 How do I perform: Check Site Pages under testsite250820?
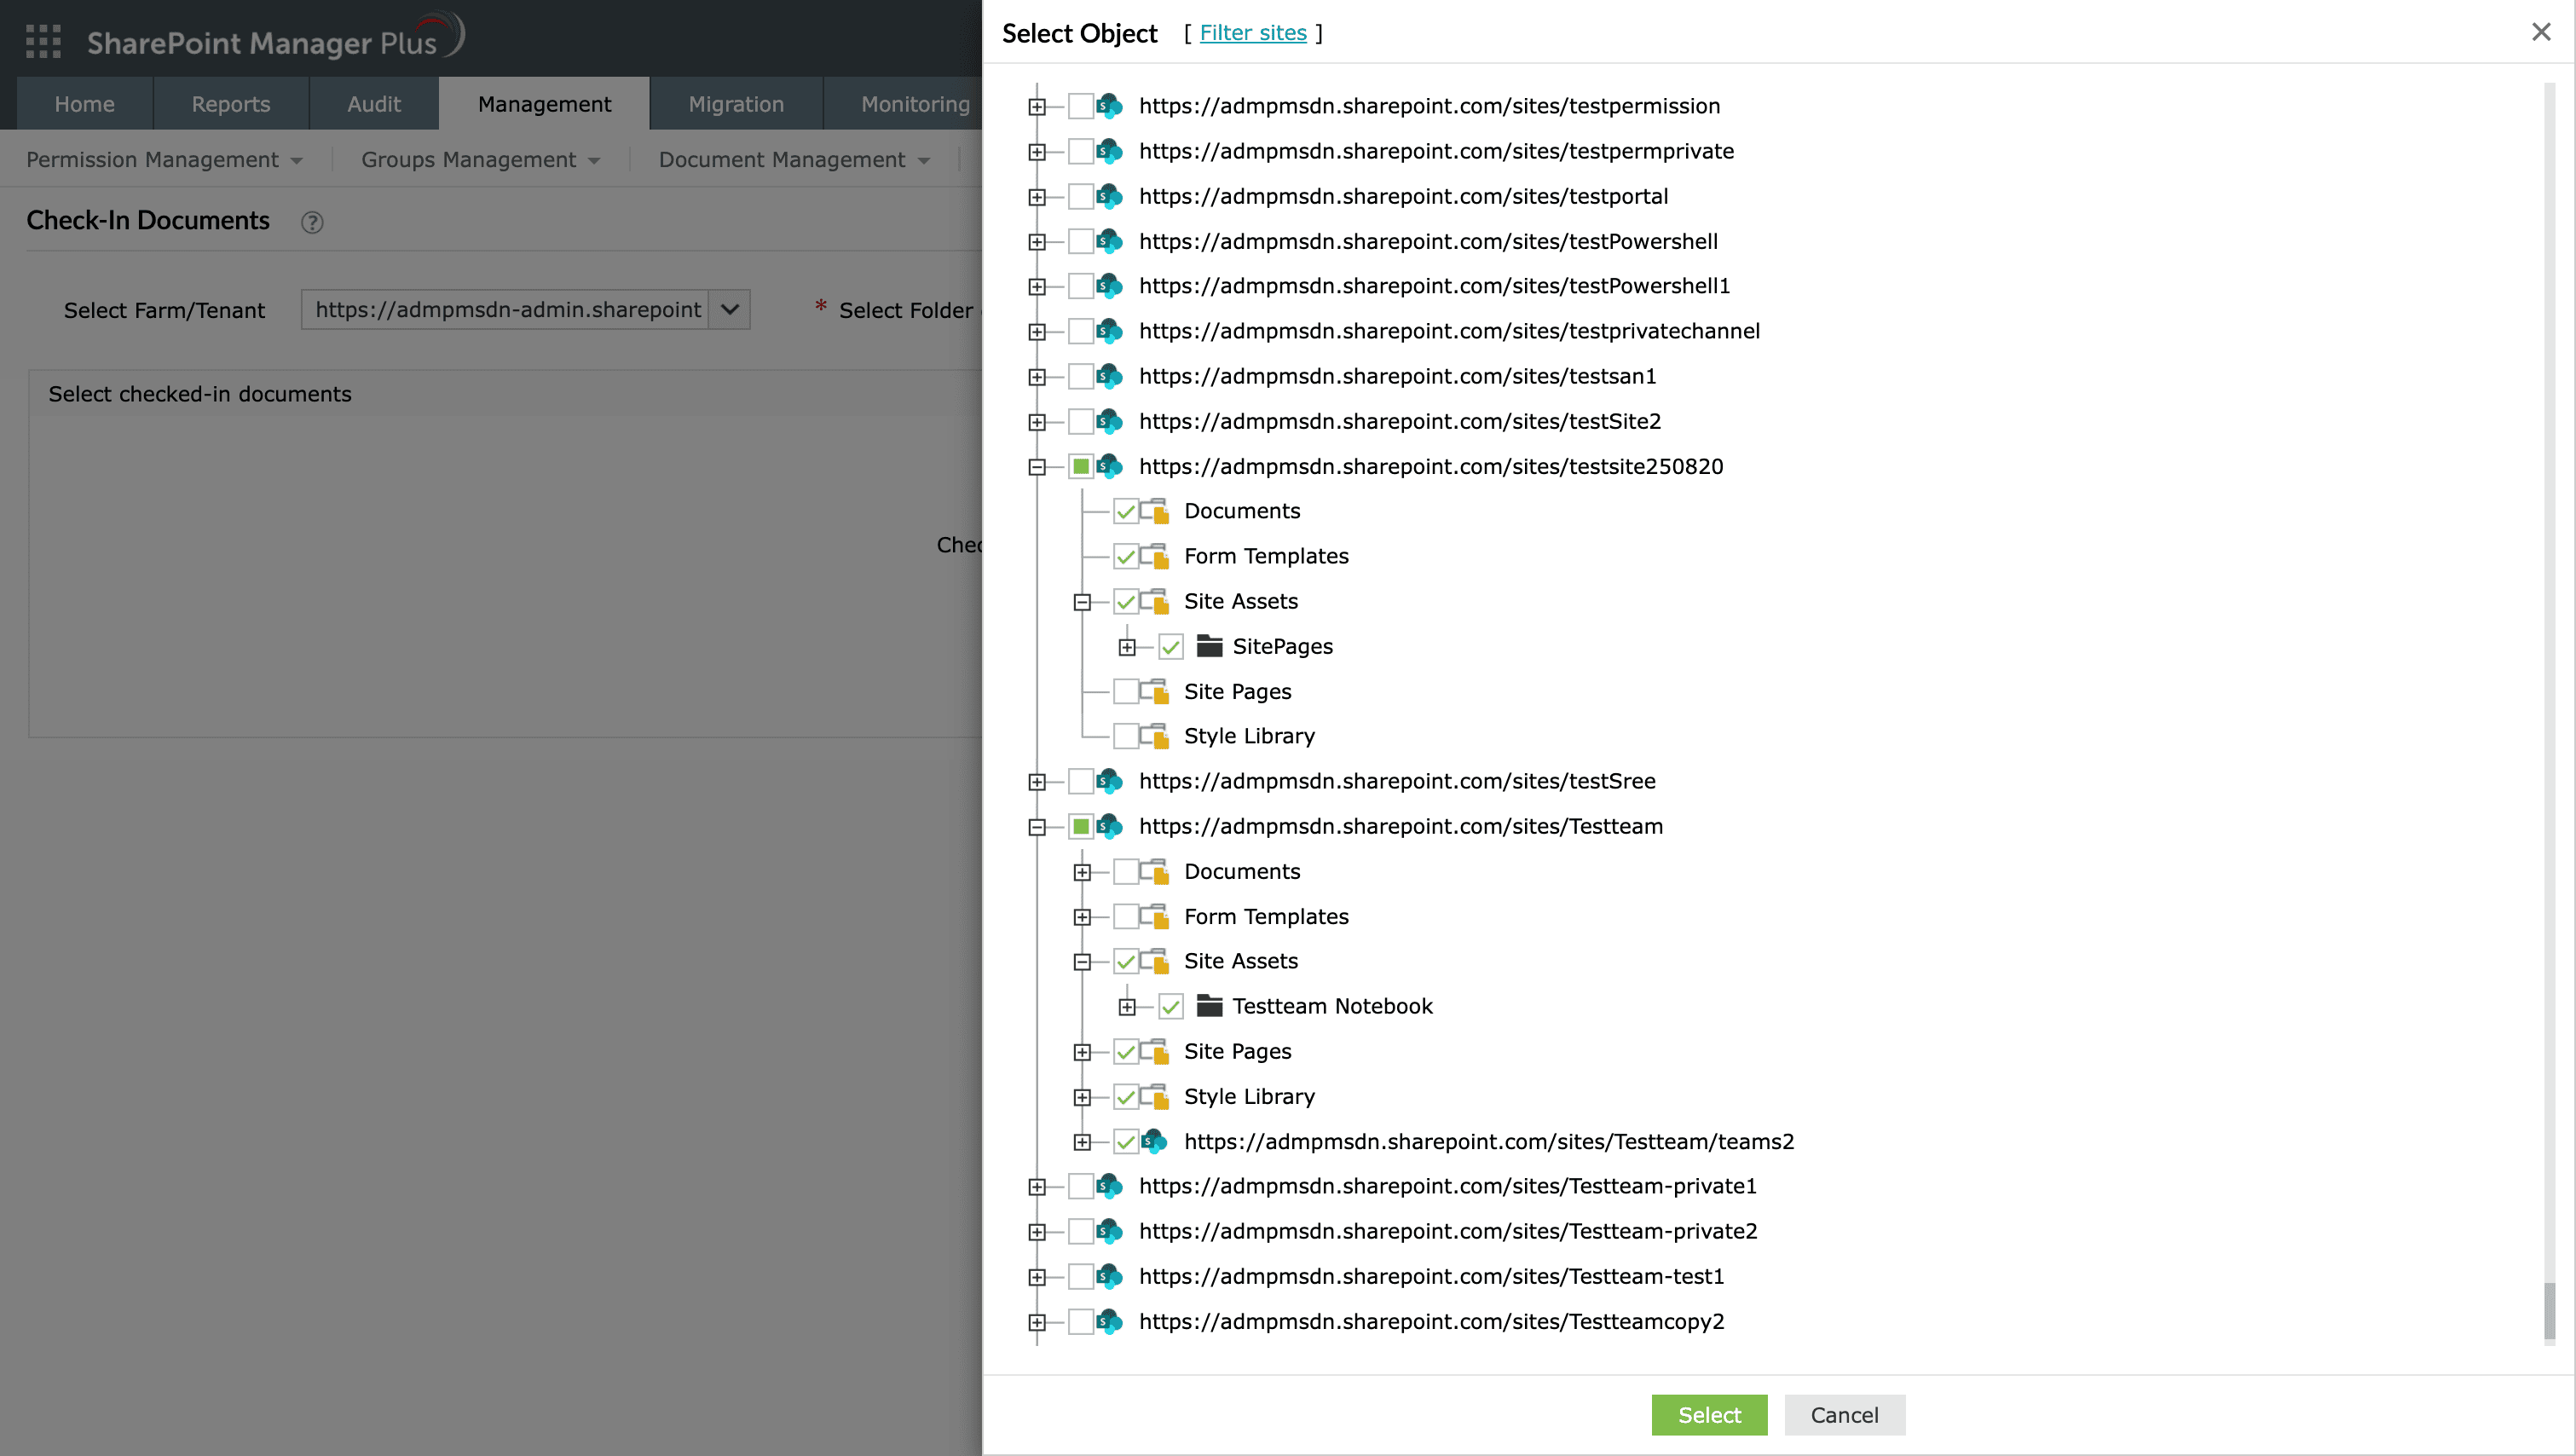pyautogui.click(x=1126, y=691)
